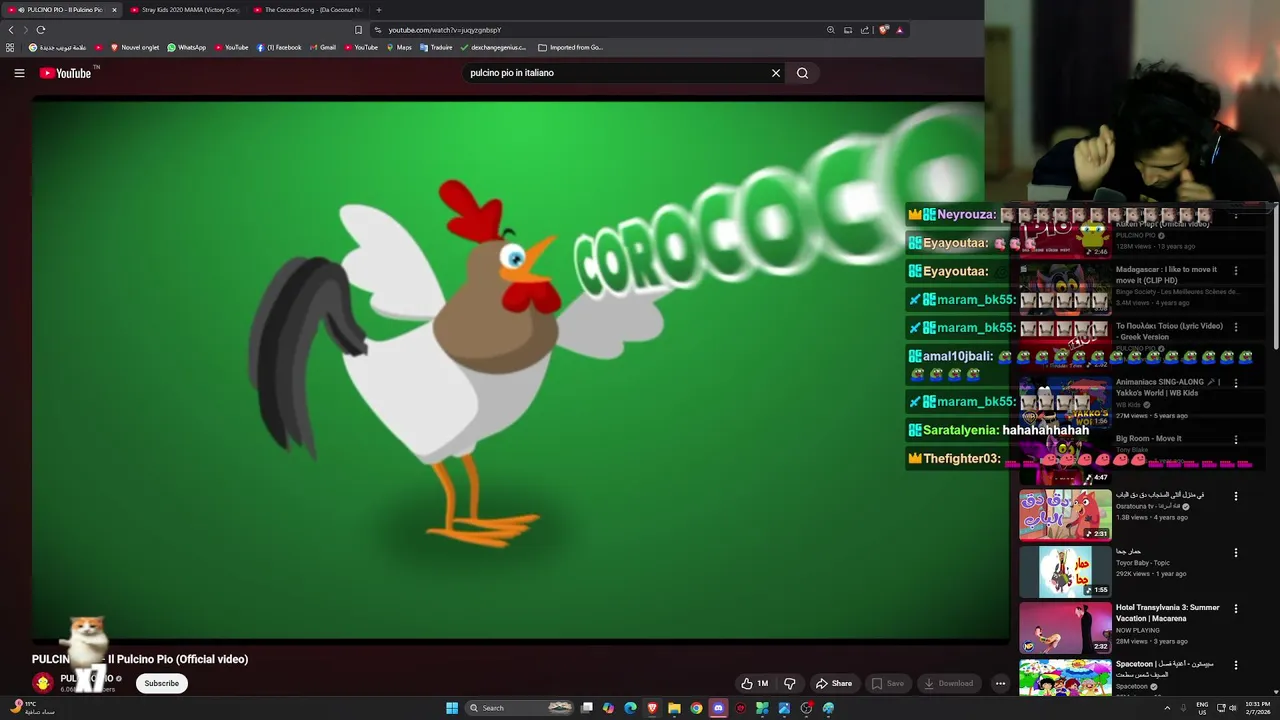Open the Brave Shields lion icon
This screenshot has height=720, width=1280.
(883, 30)
